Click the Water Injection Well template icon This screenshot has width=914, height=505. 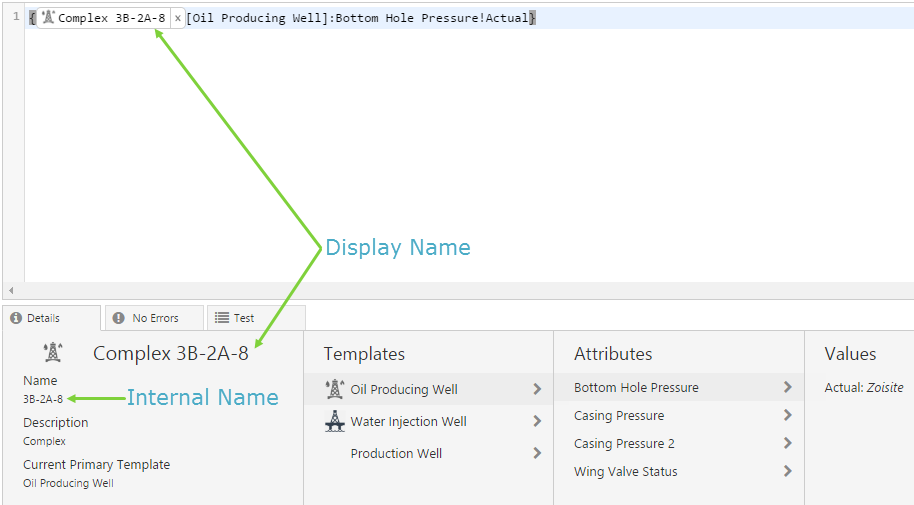(x=335, y=421)
